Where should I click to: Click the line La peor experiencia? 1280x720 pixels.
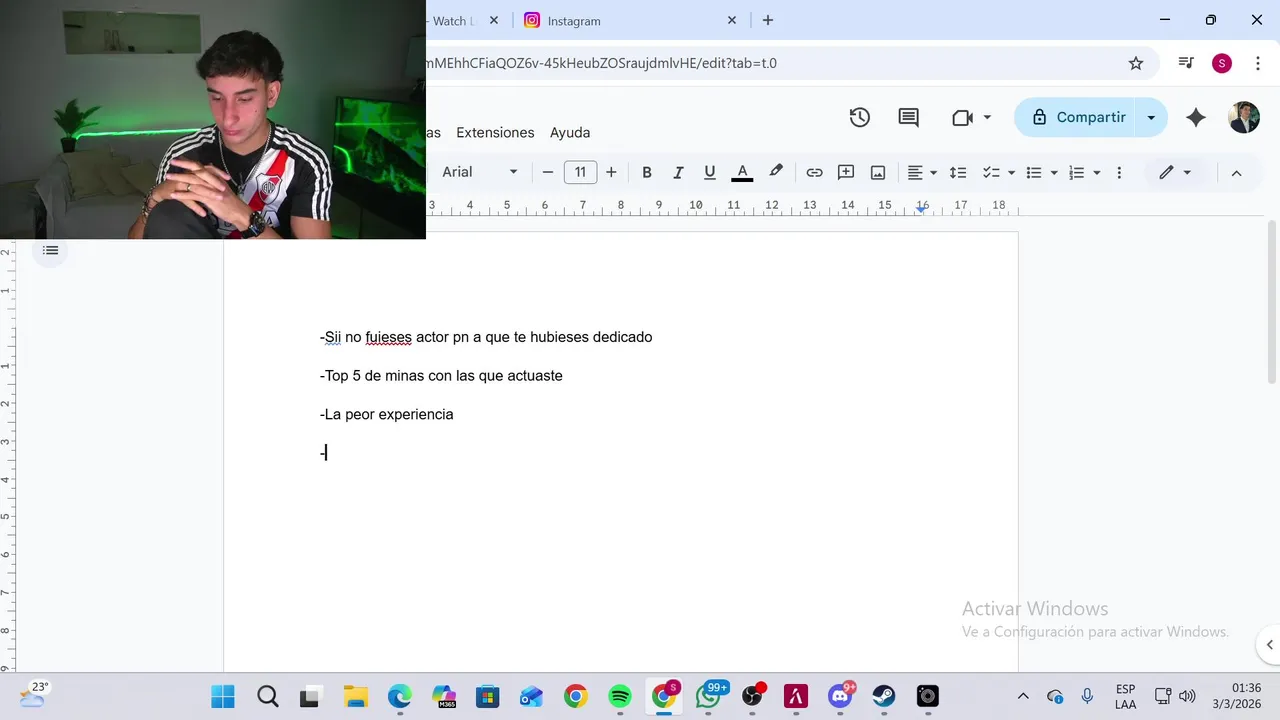(386, 414)
